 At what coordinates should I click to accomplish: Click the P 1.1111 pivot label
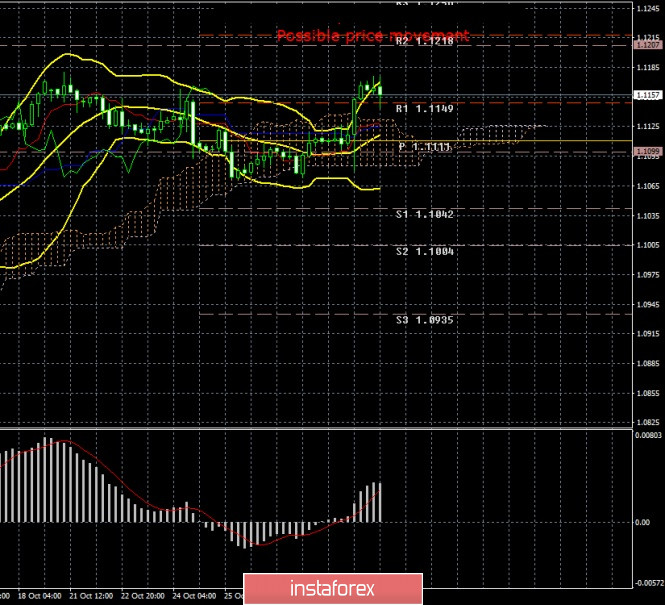click(425, 147)
